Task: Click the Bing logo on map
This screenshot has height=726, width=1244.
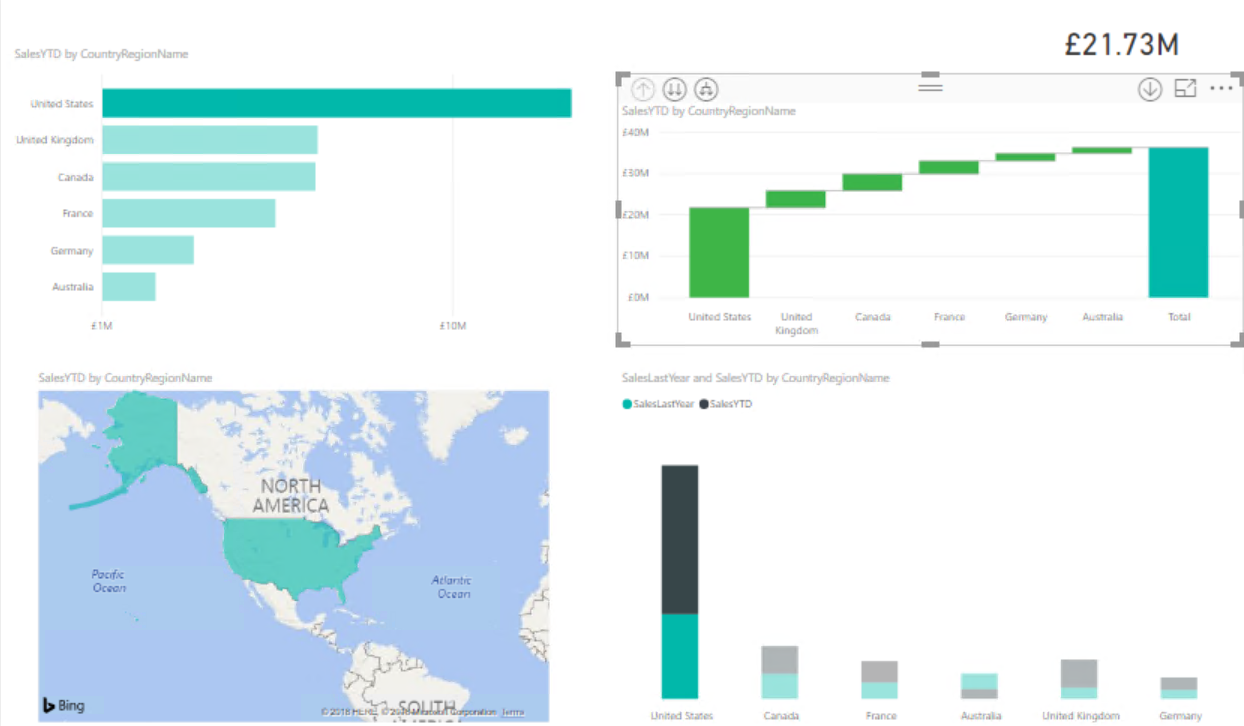Action: coord(62,705)
